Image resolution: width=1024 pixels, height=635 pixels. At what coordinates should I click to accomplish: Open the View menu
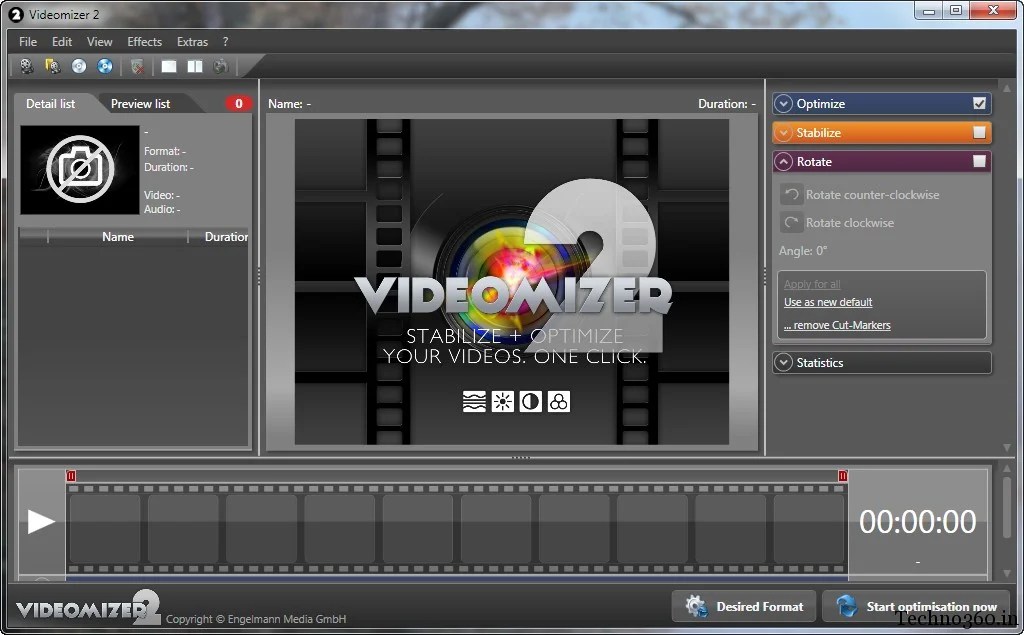(x=99, y=42)
